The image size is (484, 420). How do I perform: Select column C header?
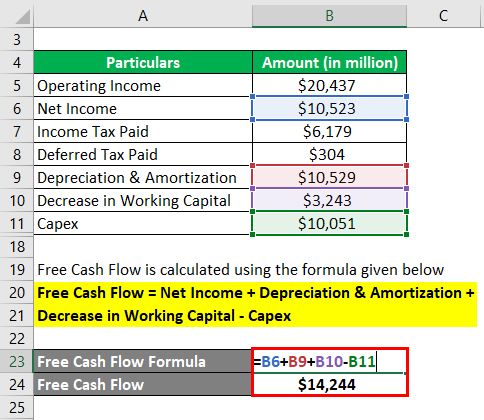click(x=443, y=15)
